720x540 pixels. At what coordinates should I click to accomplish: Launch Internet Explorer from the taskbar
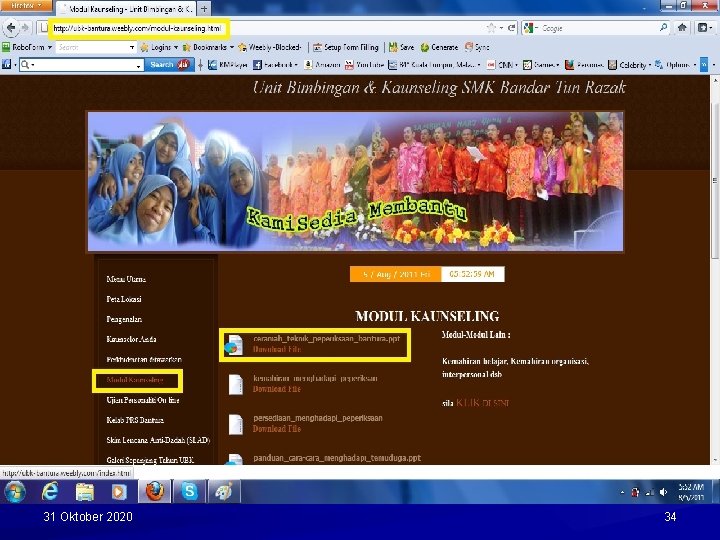click(50, 492)
